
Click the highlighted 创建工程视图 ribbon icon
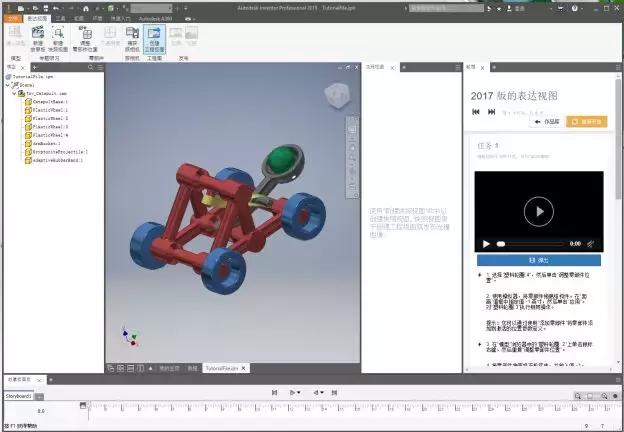154,39
